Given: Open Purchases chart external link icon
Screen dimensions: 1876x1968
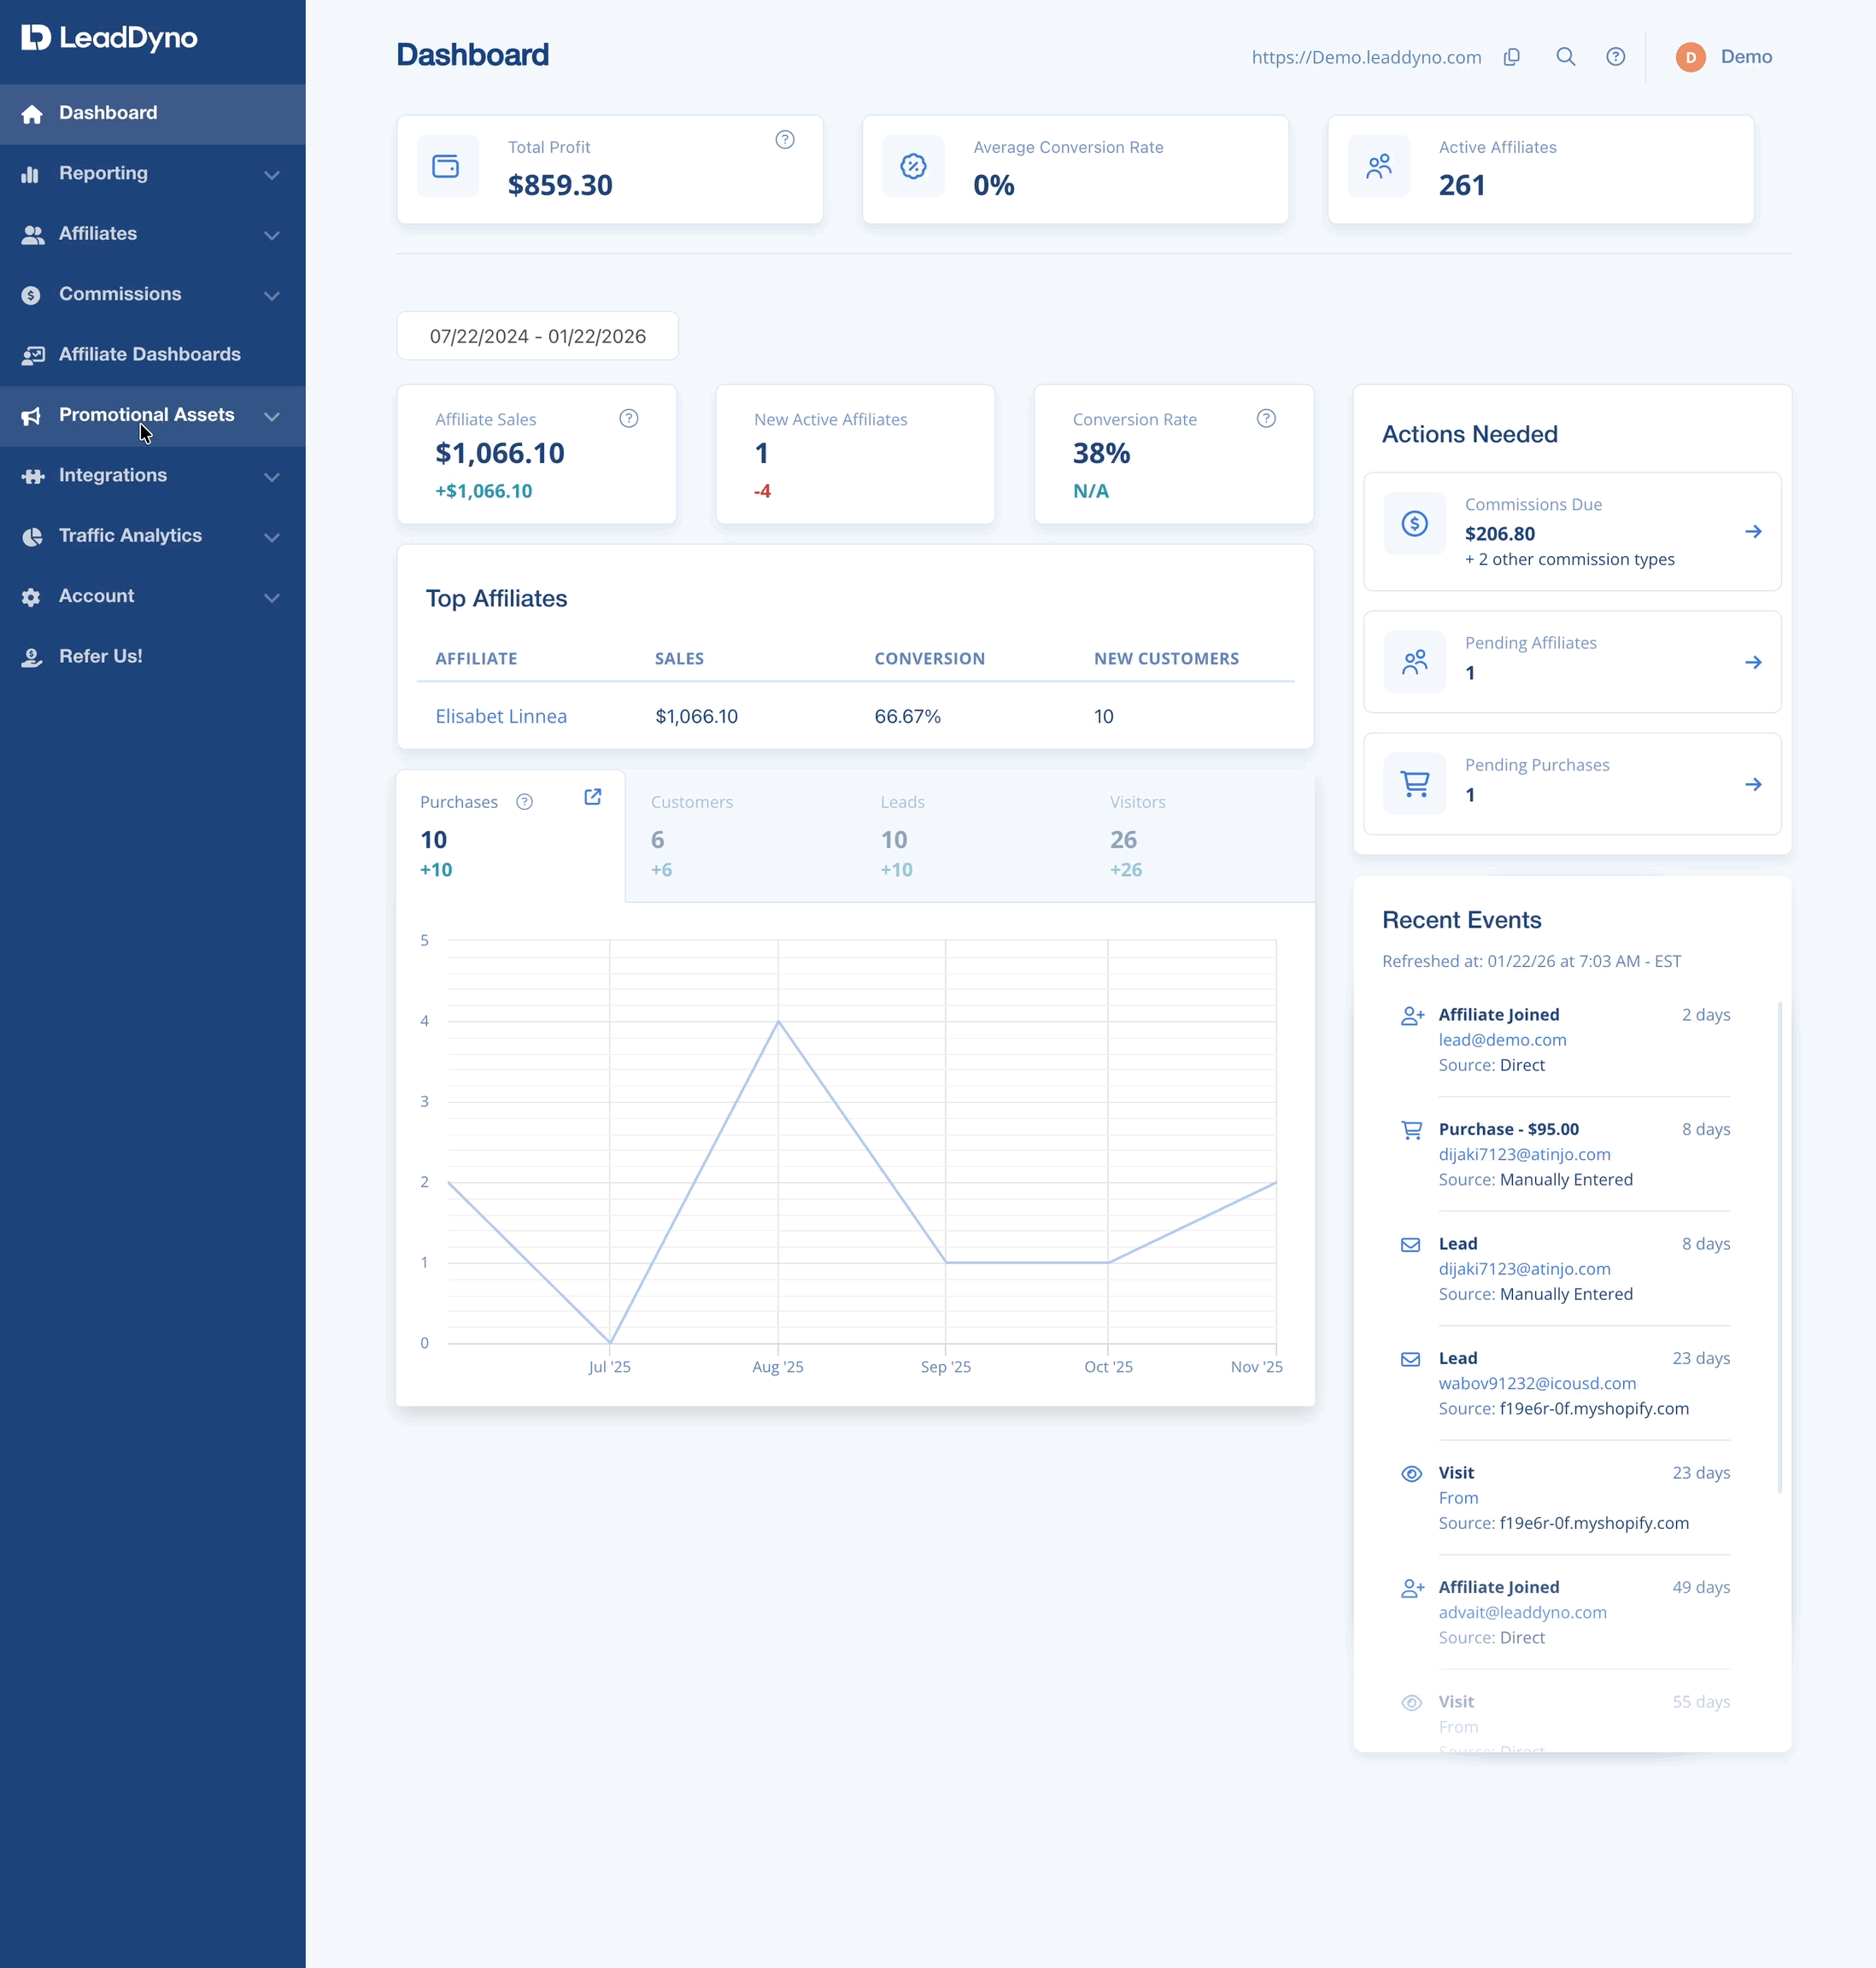Looking at the screenshot, I should pos(593,797).
